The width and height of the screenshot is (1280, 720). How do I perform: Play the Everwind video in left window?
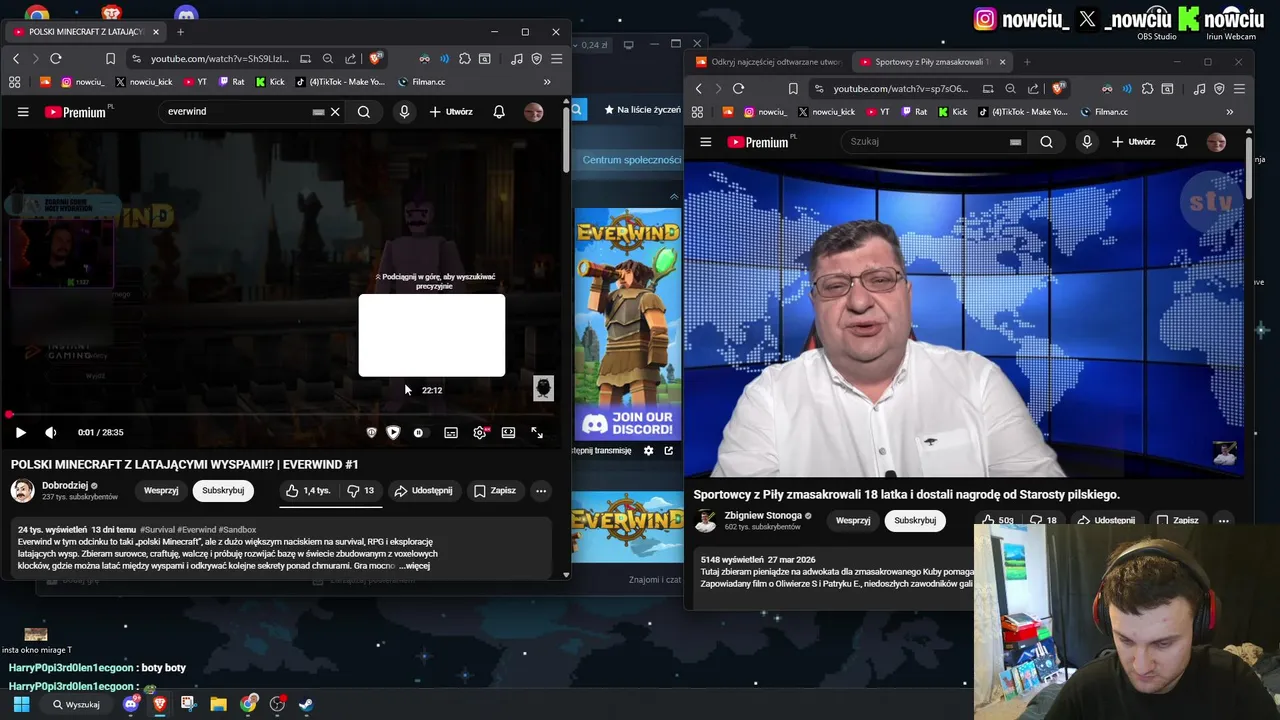(20, 433)
